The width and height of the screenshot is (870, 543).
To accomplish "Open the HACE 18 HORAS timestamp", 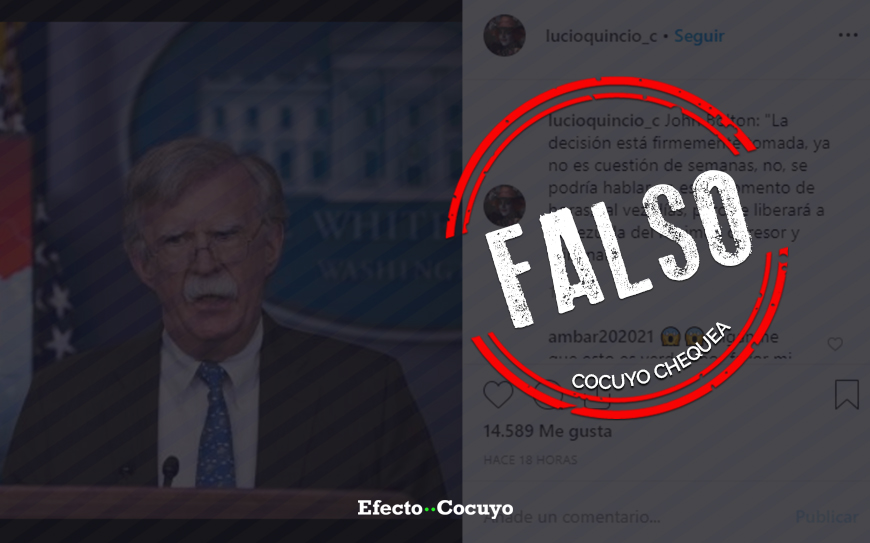I will point(530,460).
